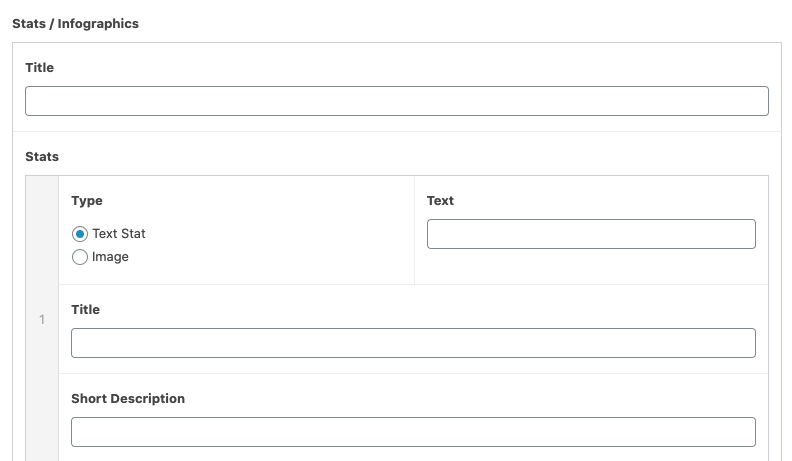Click the "Stats / Infographics" section heading
Viewport: 792px width, 461px height.
(75, 24)
